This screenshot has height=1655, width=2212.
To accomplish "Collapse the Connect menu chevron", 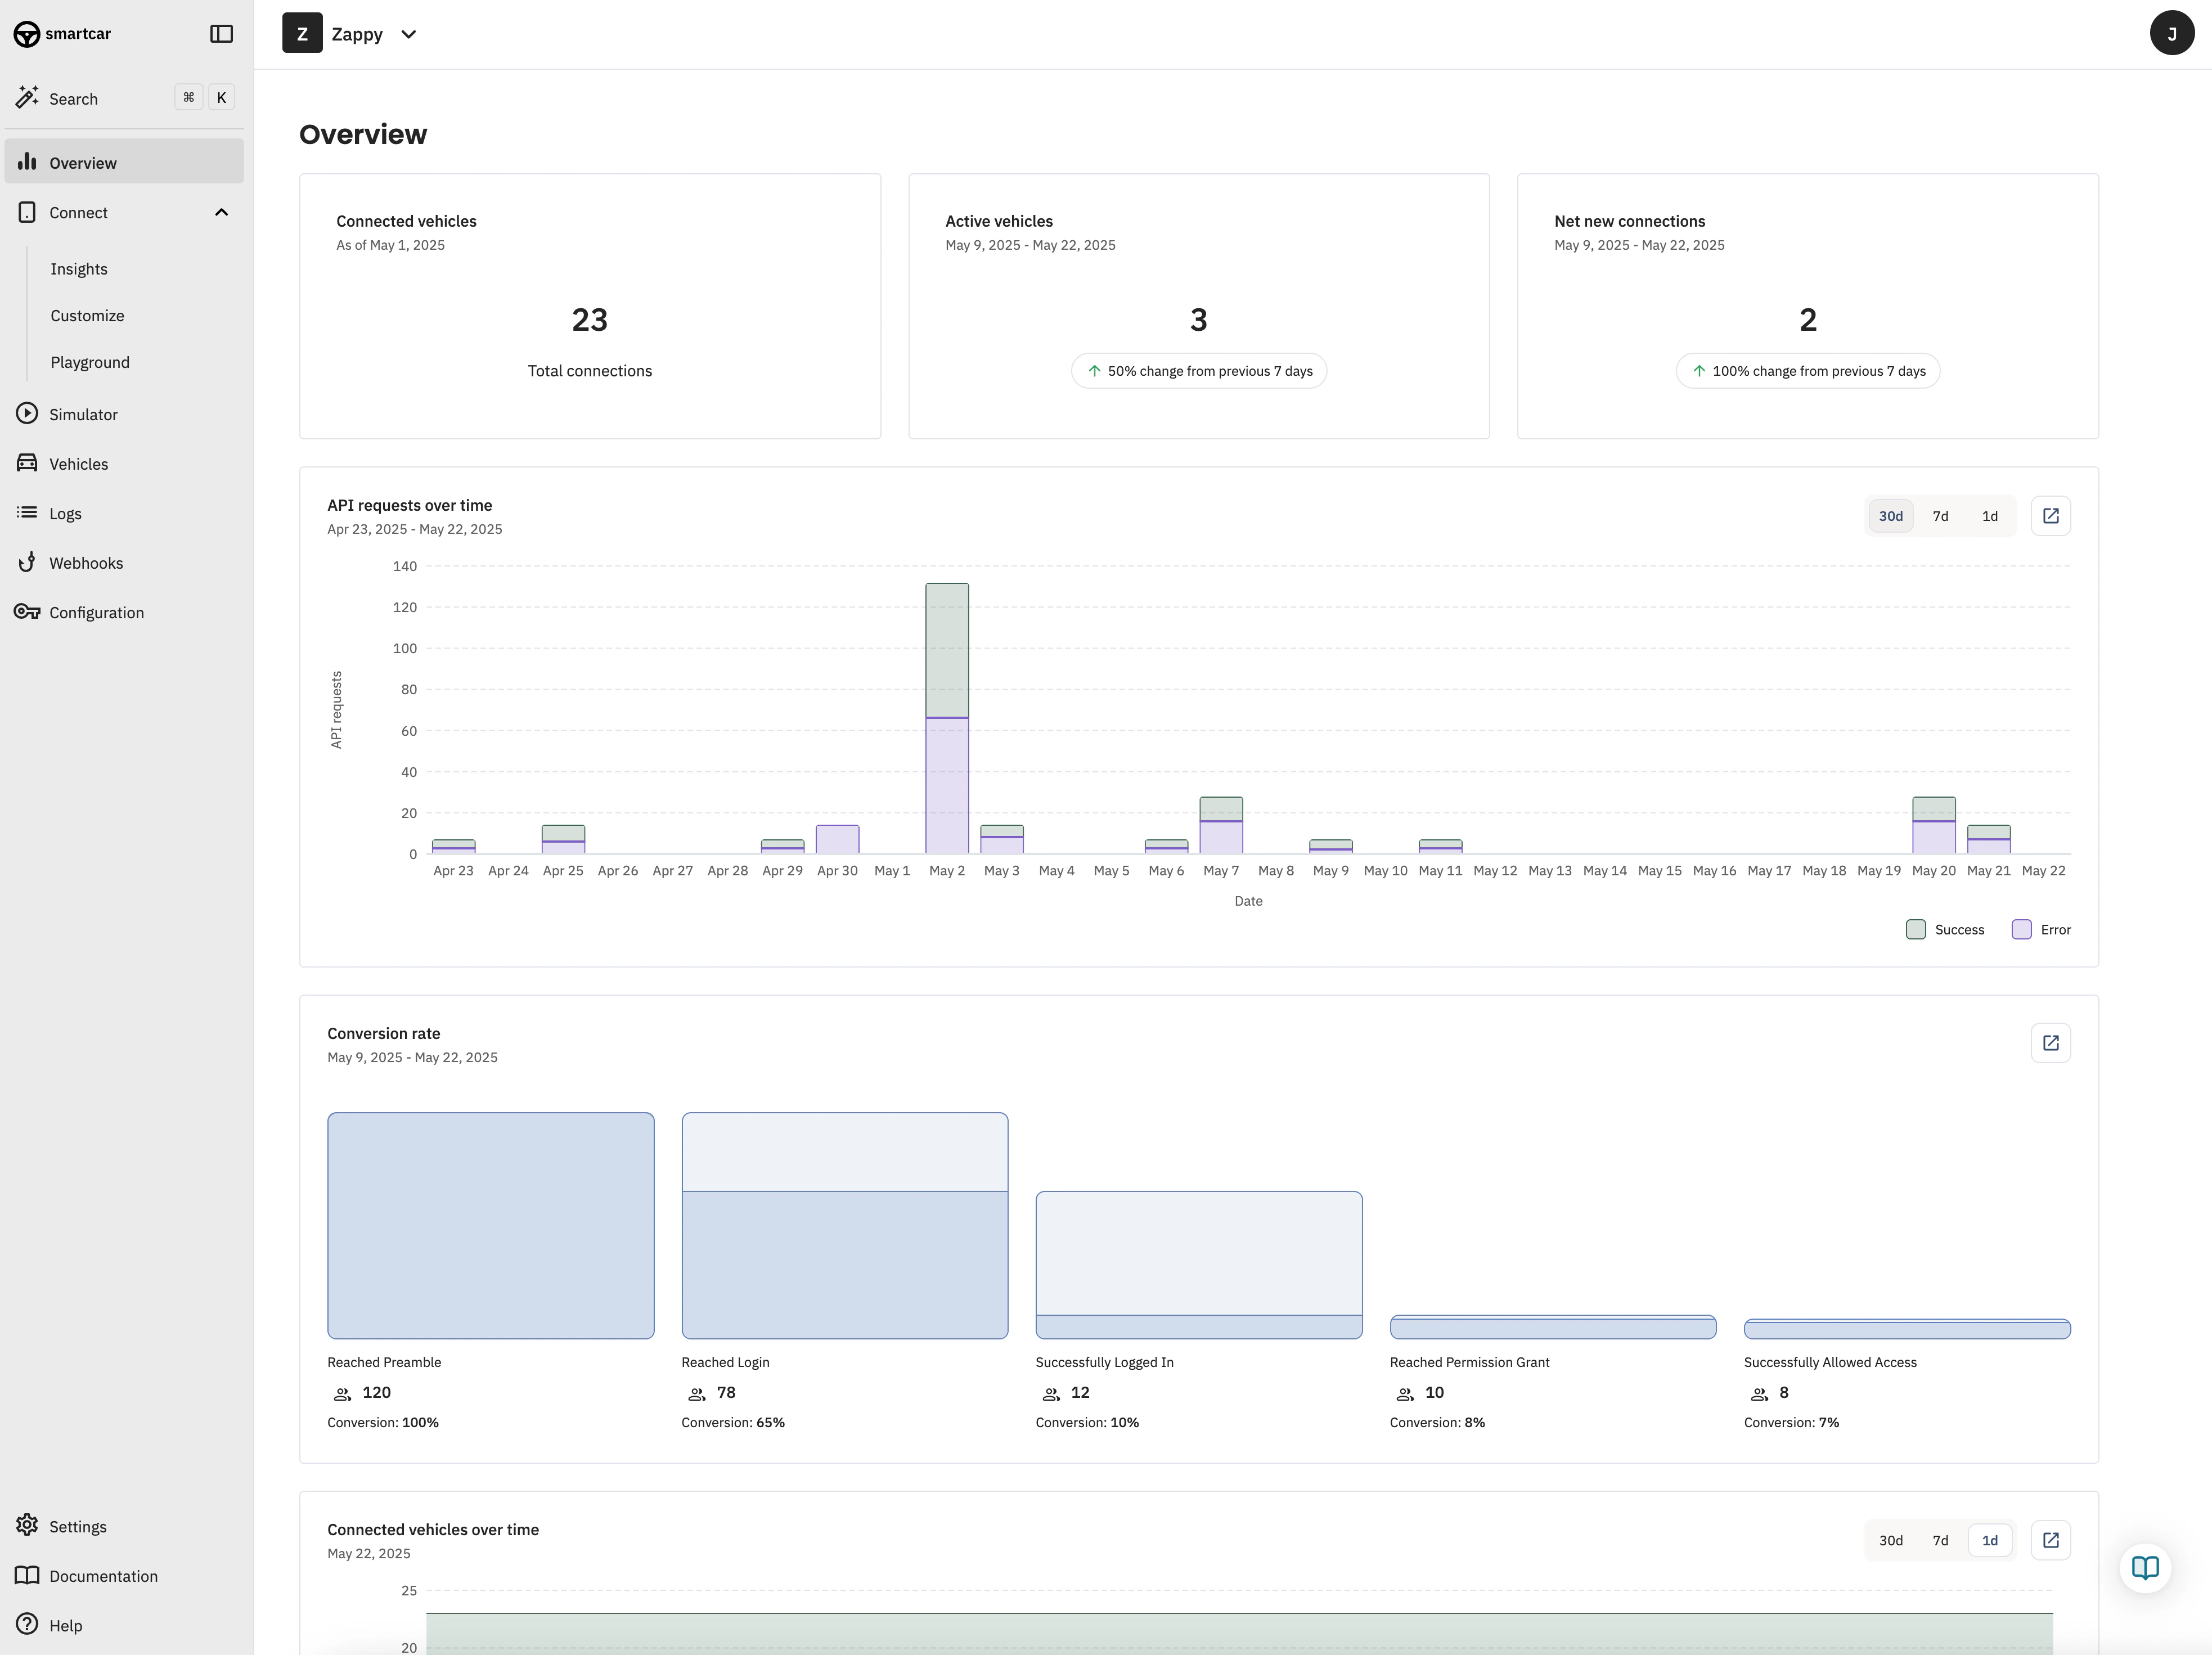I will pyautogui.click(x=221, y=212).
